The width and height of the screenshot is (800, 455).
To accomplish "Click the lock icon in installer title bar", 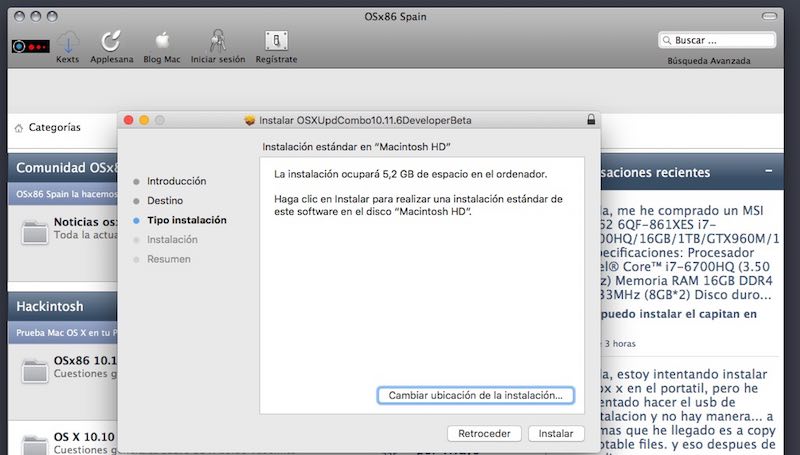I will [x=591, y=120].
